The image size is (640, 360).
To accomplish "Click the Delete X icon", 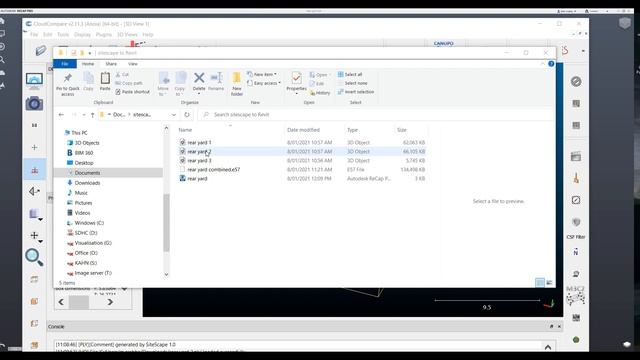I will (x=199, y=78).
